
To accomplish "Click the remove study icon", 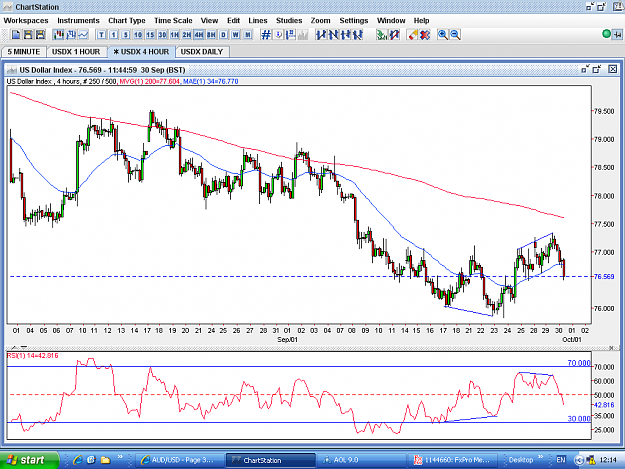I will [394, 35].
